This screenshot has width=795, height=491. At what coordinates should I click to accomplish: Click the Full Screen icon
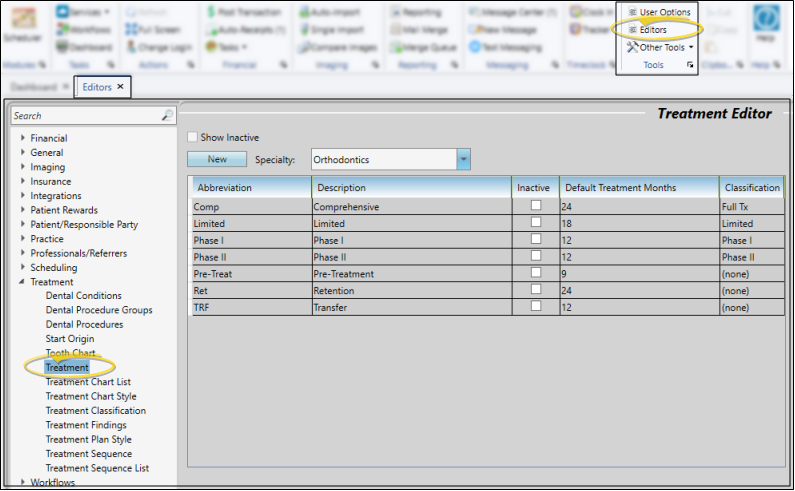point(153,29)
